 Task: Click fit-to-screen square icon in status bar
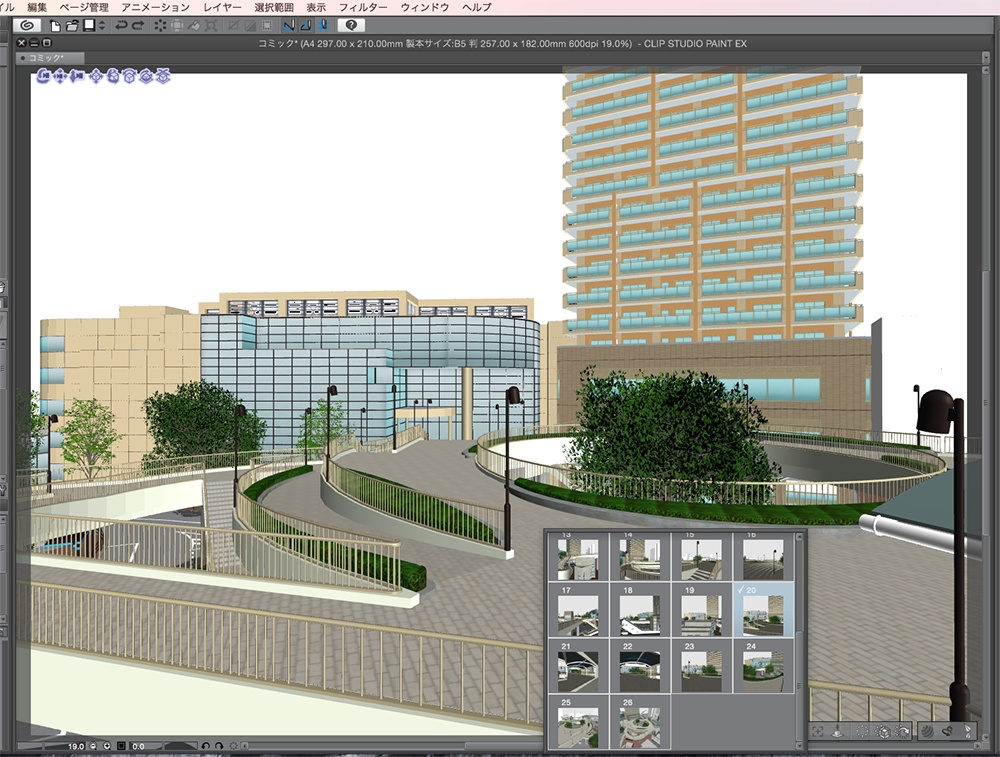point(121,746)
